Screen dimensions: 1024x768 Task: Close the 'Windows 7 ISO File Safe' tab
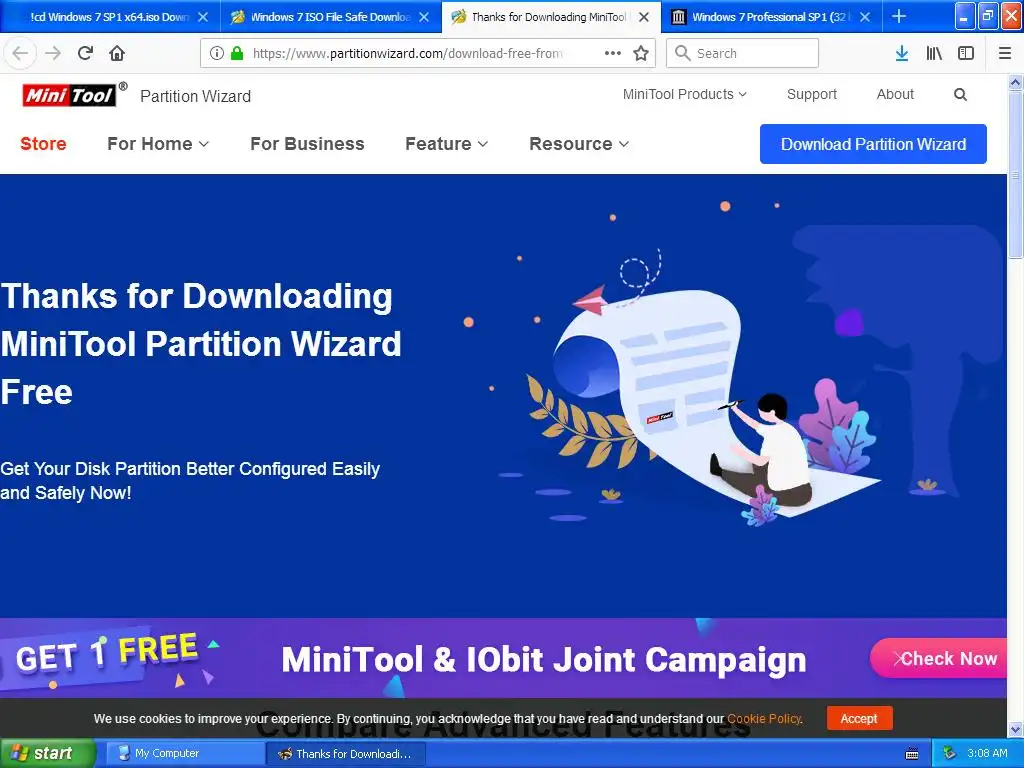pos(424,17)
